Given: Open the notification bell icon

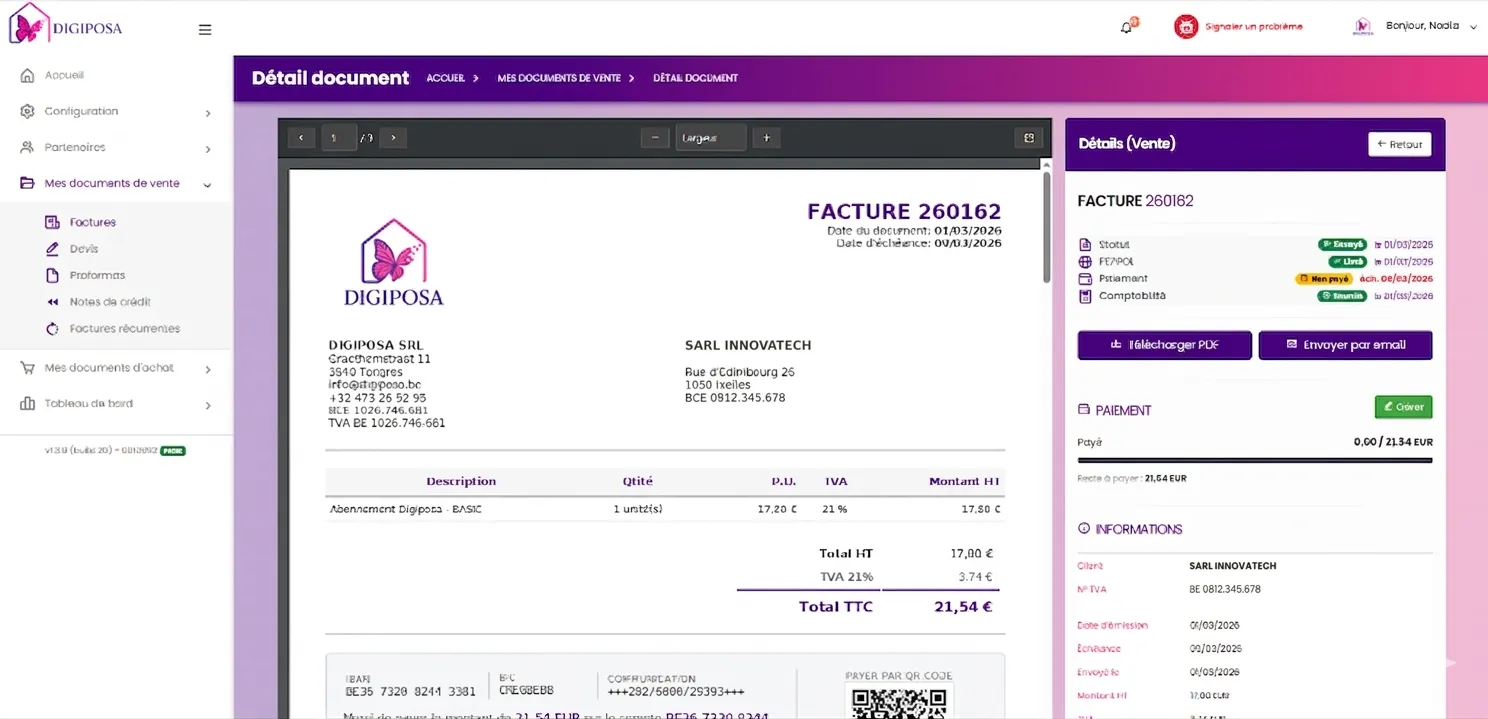Looking at the screenshot, I should coord(1124,27).
